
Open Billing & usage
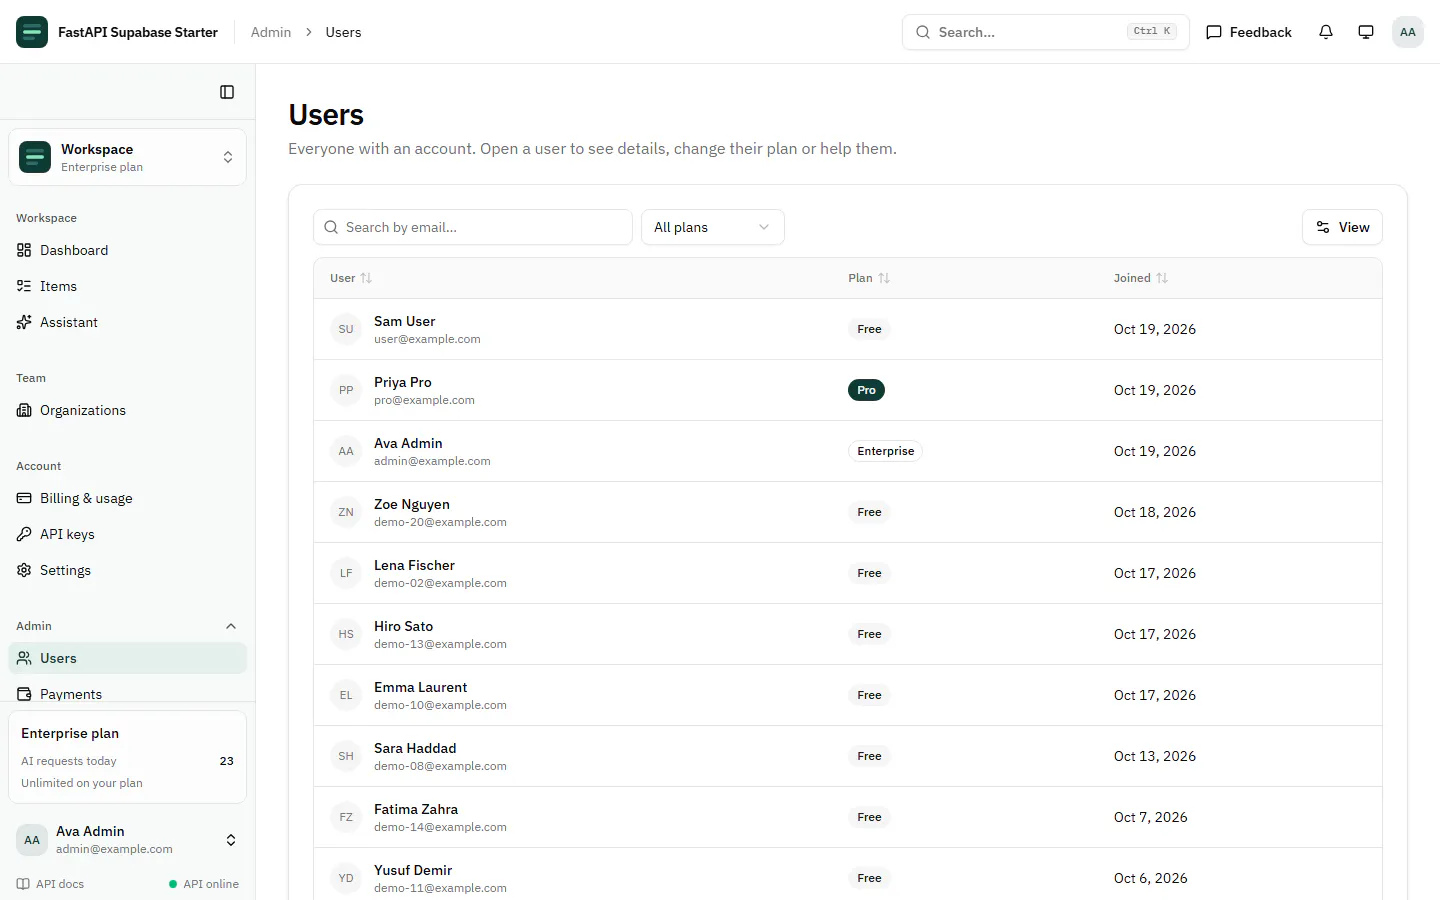(128, 498)
